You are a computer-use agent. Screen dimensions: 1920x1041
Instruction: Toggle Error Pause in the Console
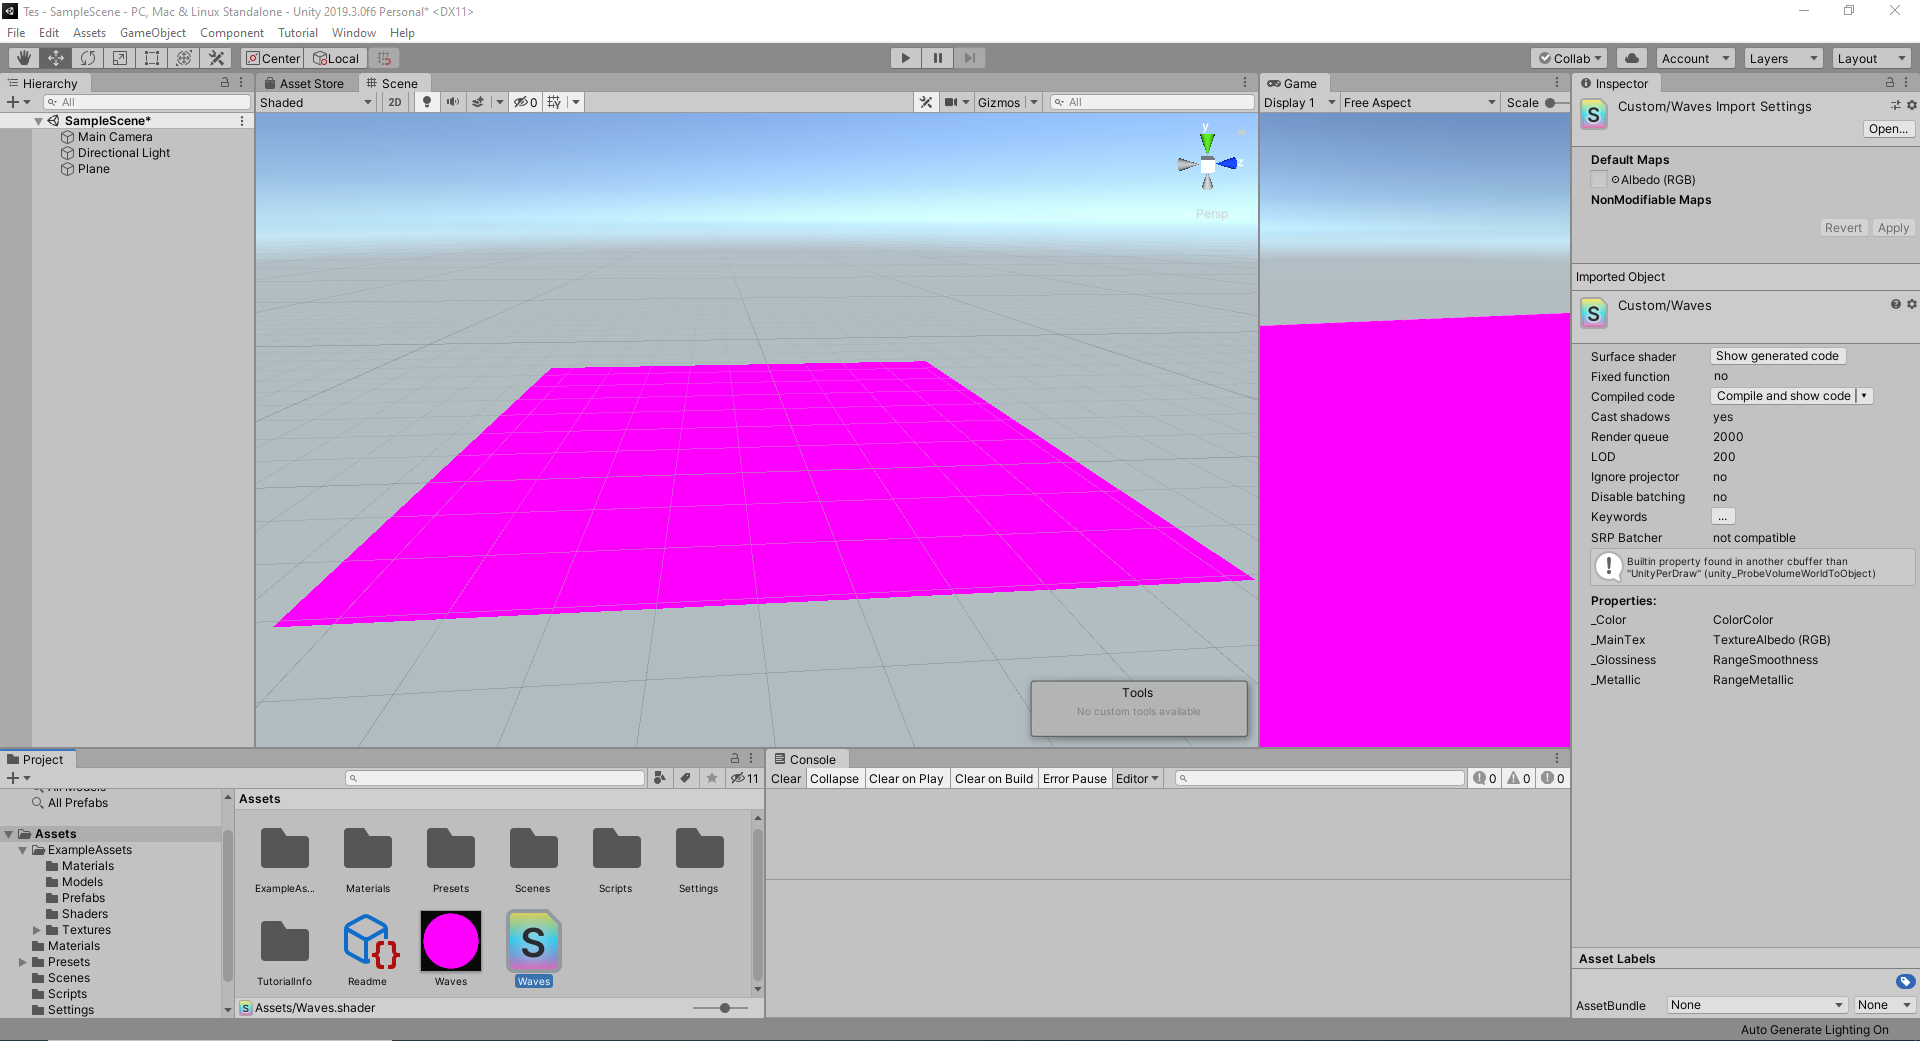click(1075, 779)
